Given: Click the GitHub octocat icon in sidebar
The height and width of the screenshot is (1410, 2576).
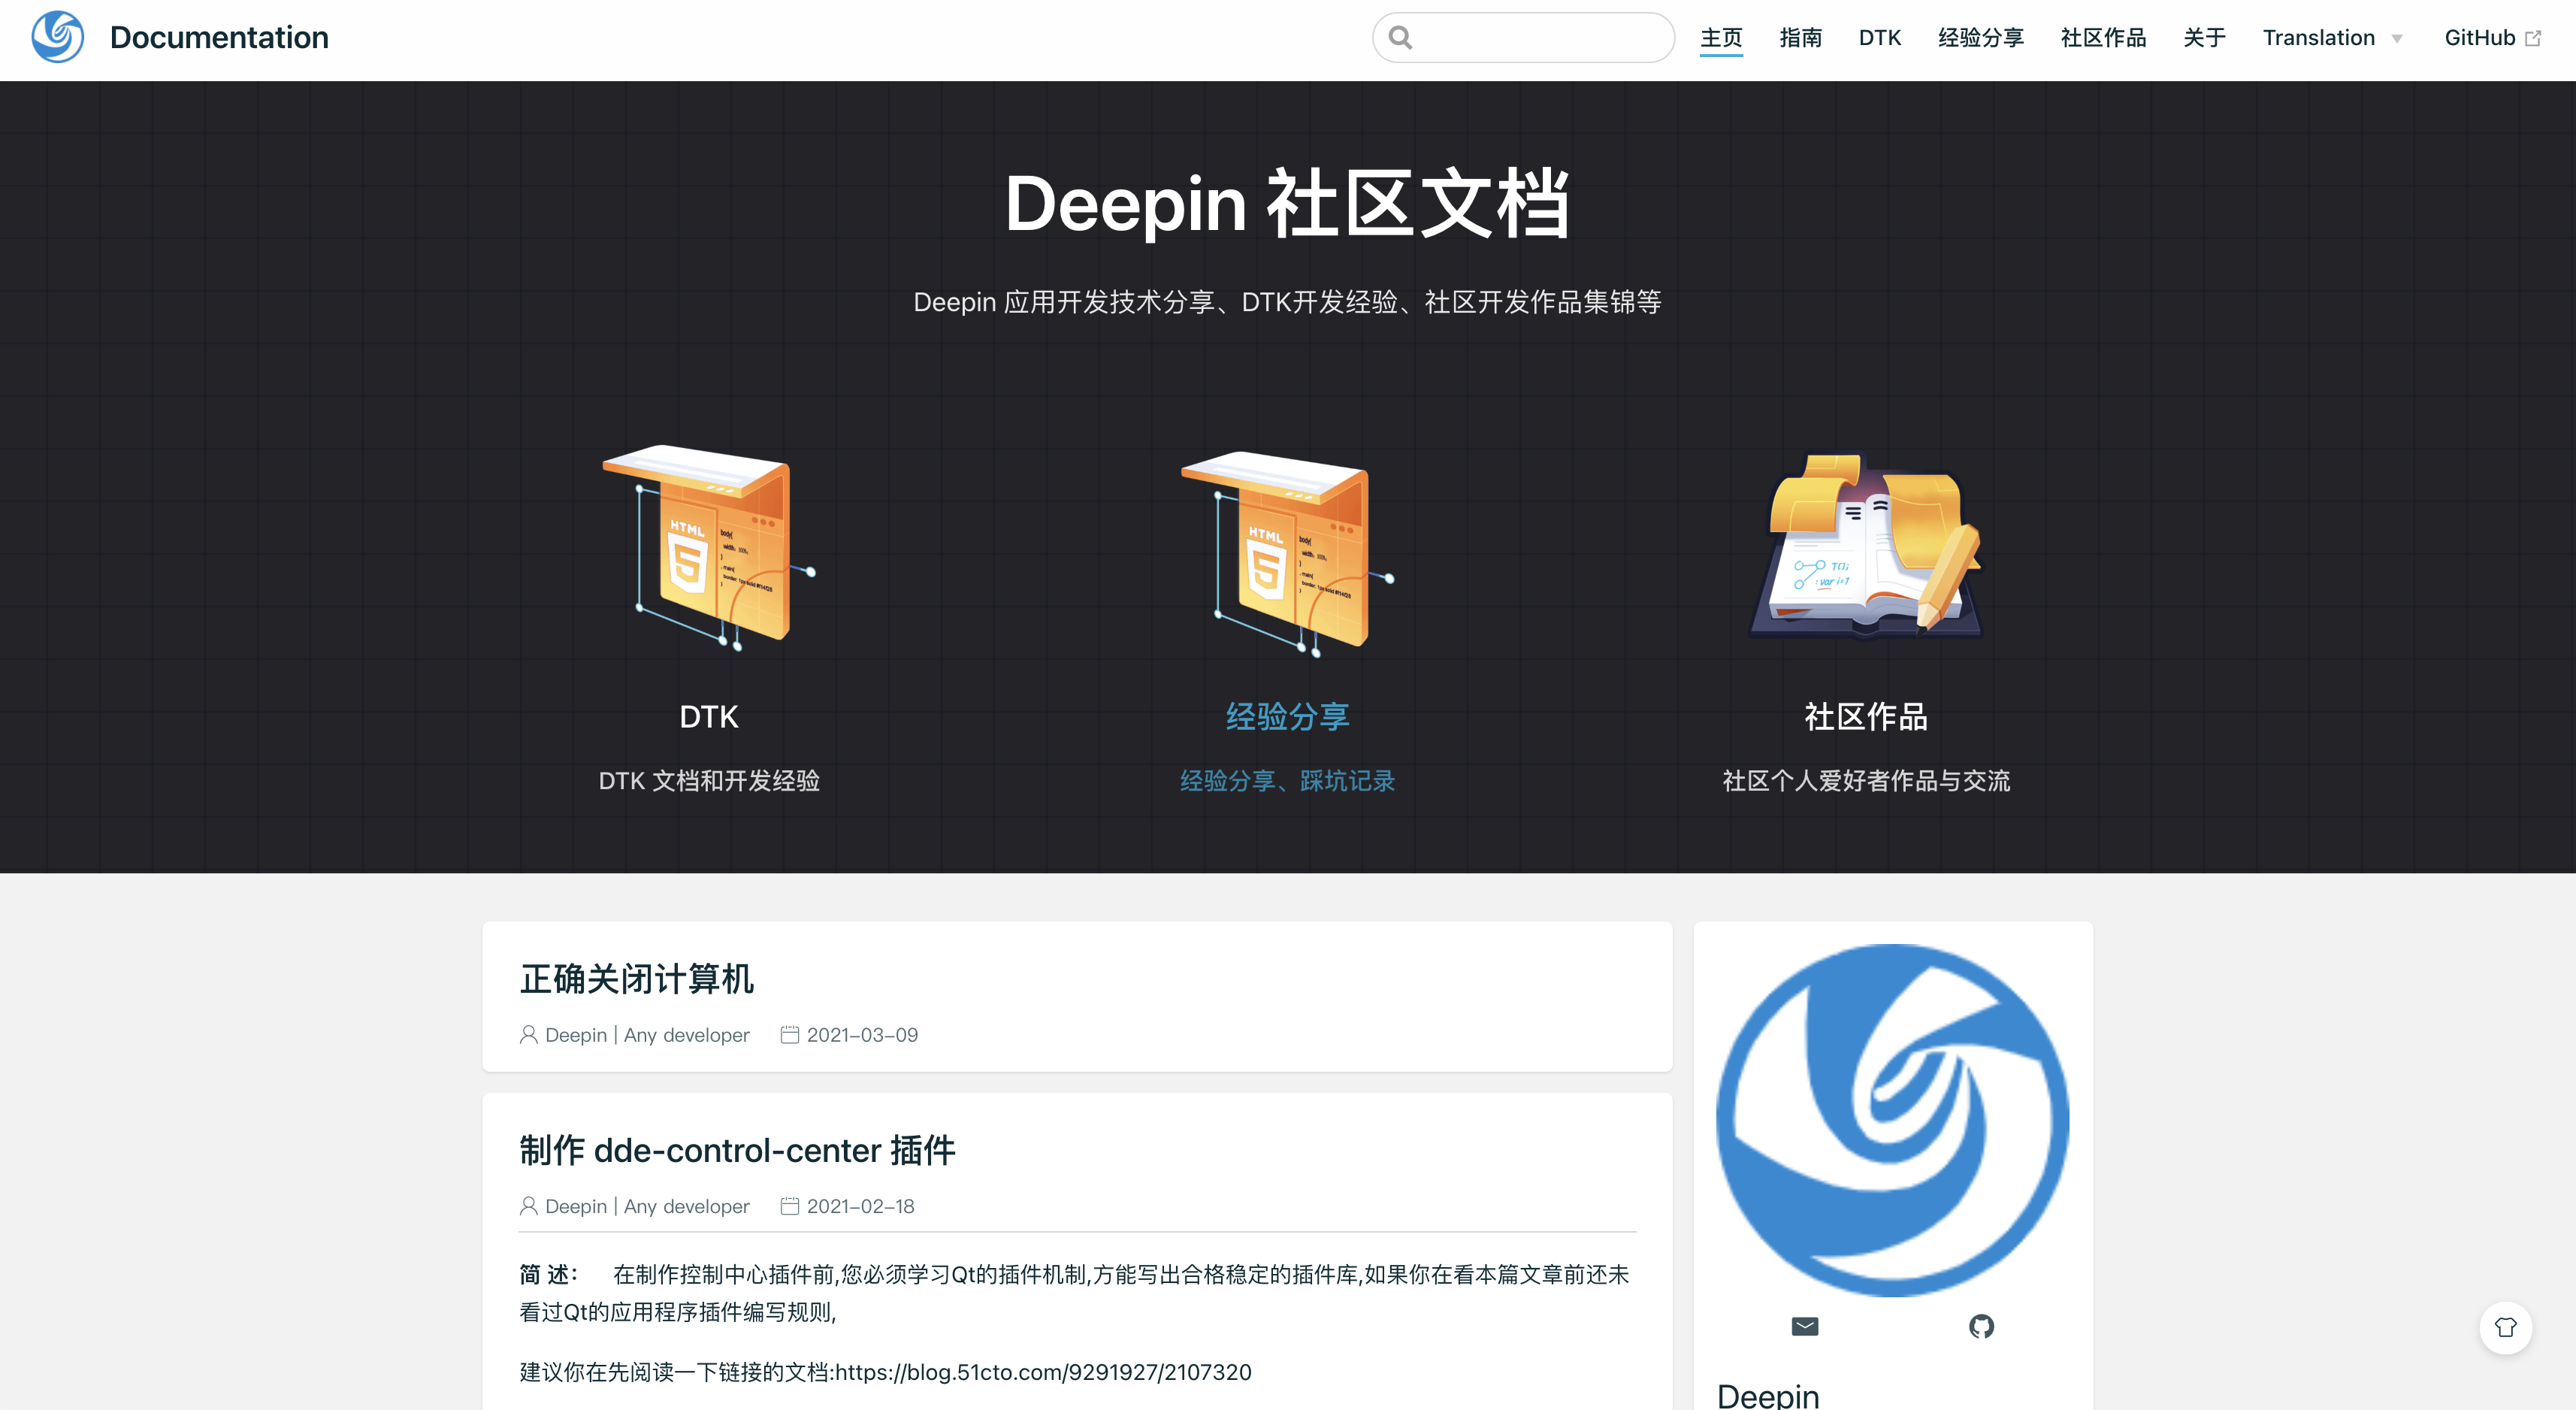Looking at the screenshot, I should coord(1981,1327).
